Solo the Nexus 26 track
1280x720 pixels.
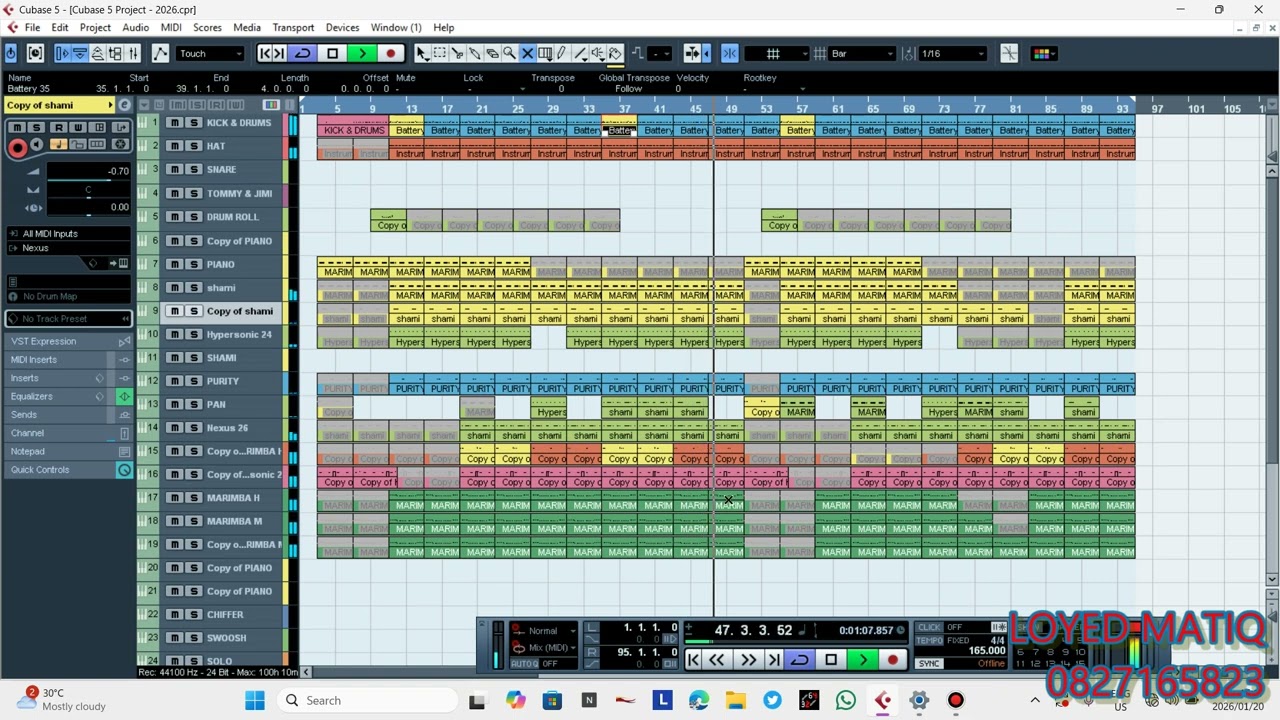pyautogui.click(x=193, y=428)
